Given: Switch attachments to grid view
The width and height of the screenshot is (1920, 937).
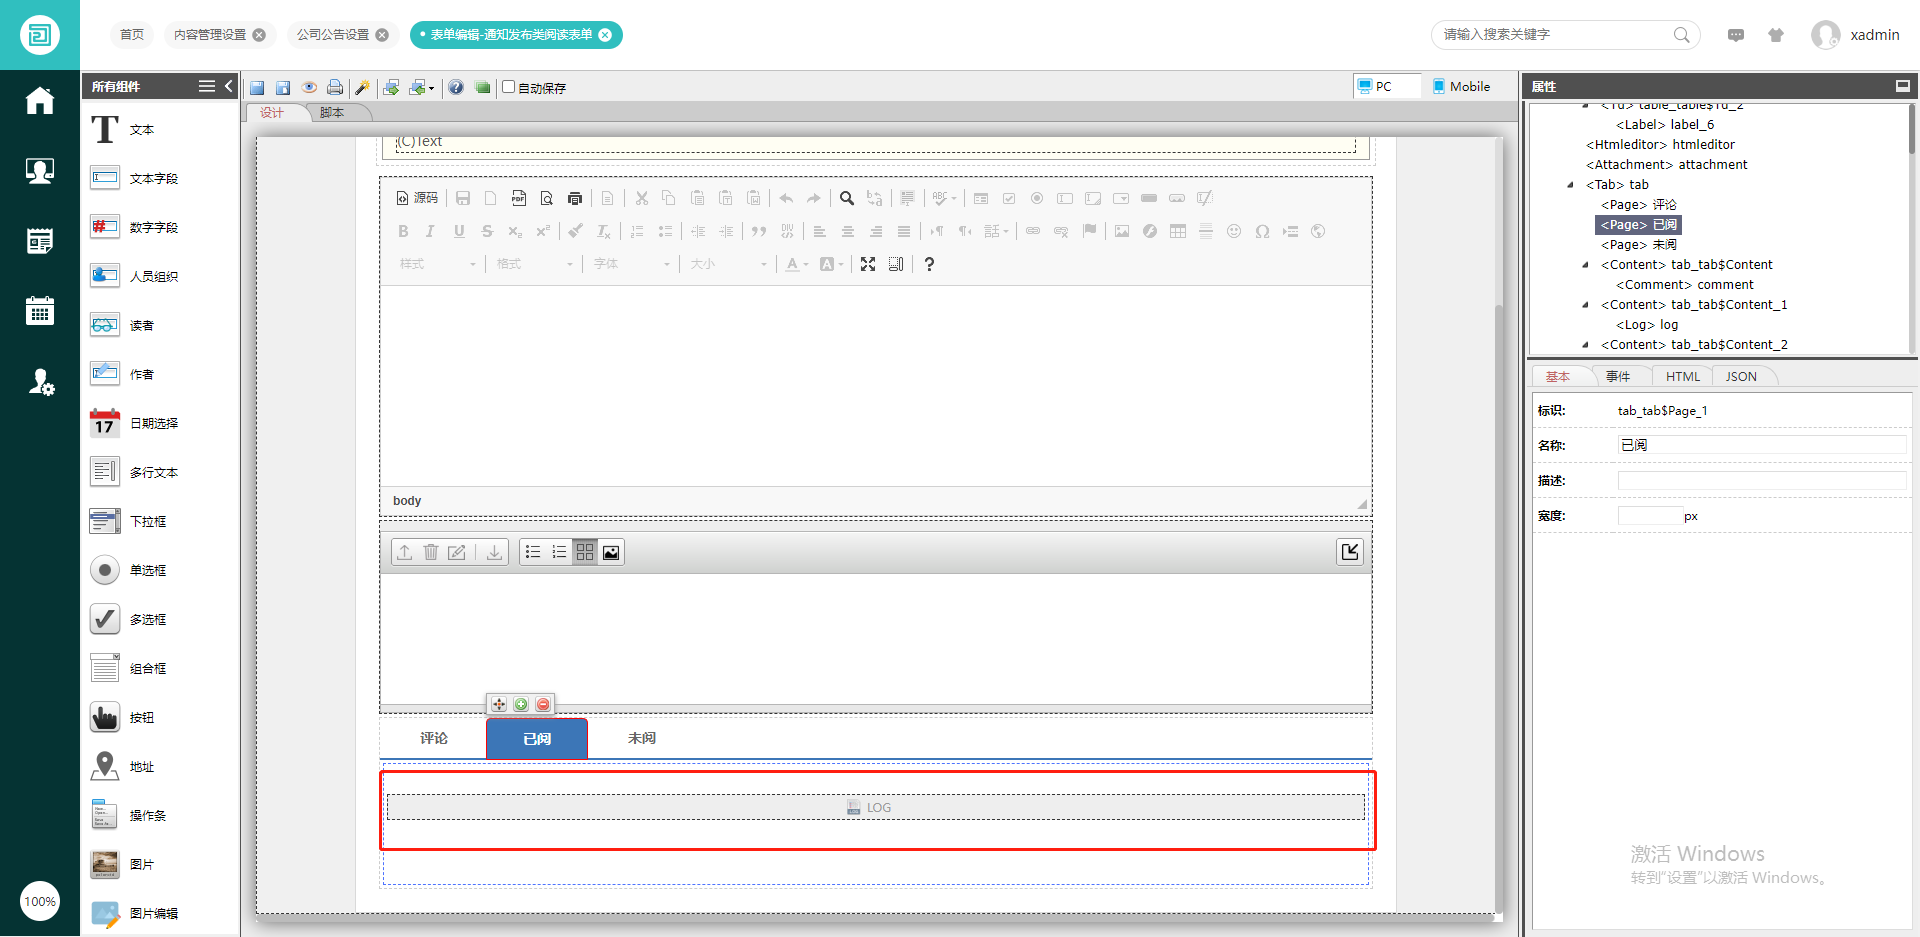Looking at the screenshot, I should 585,552.
